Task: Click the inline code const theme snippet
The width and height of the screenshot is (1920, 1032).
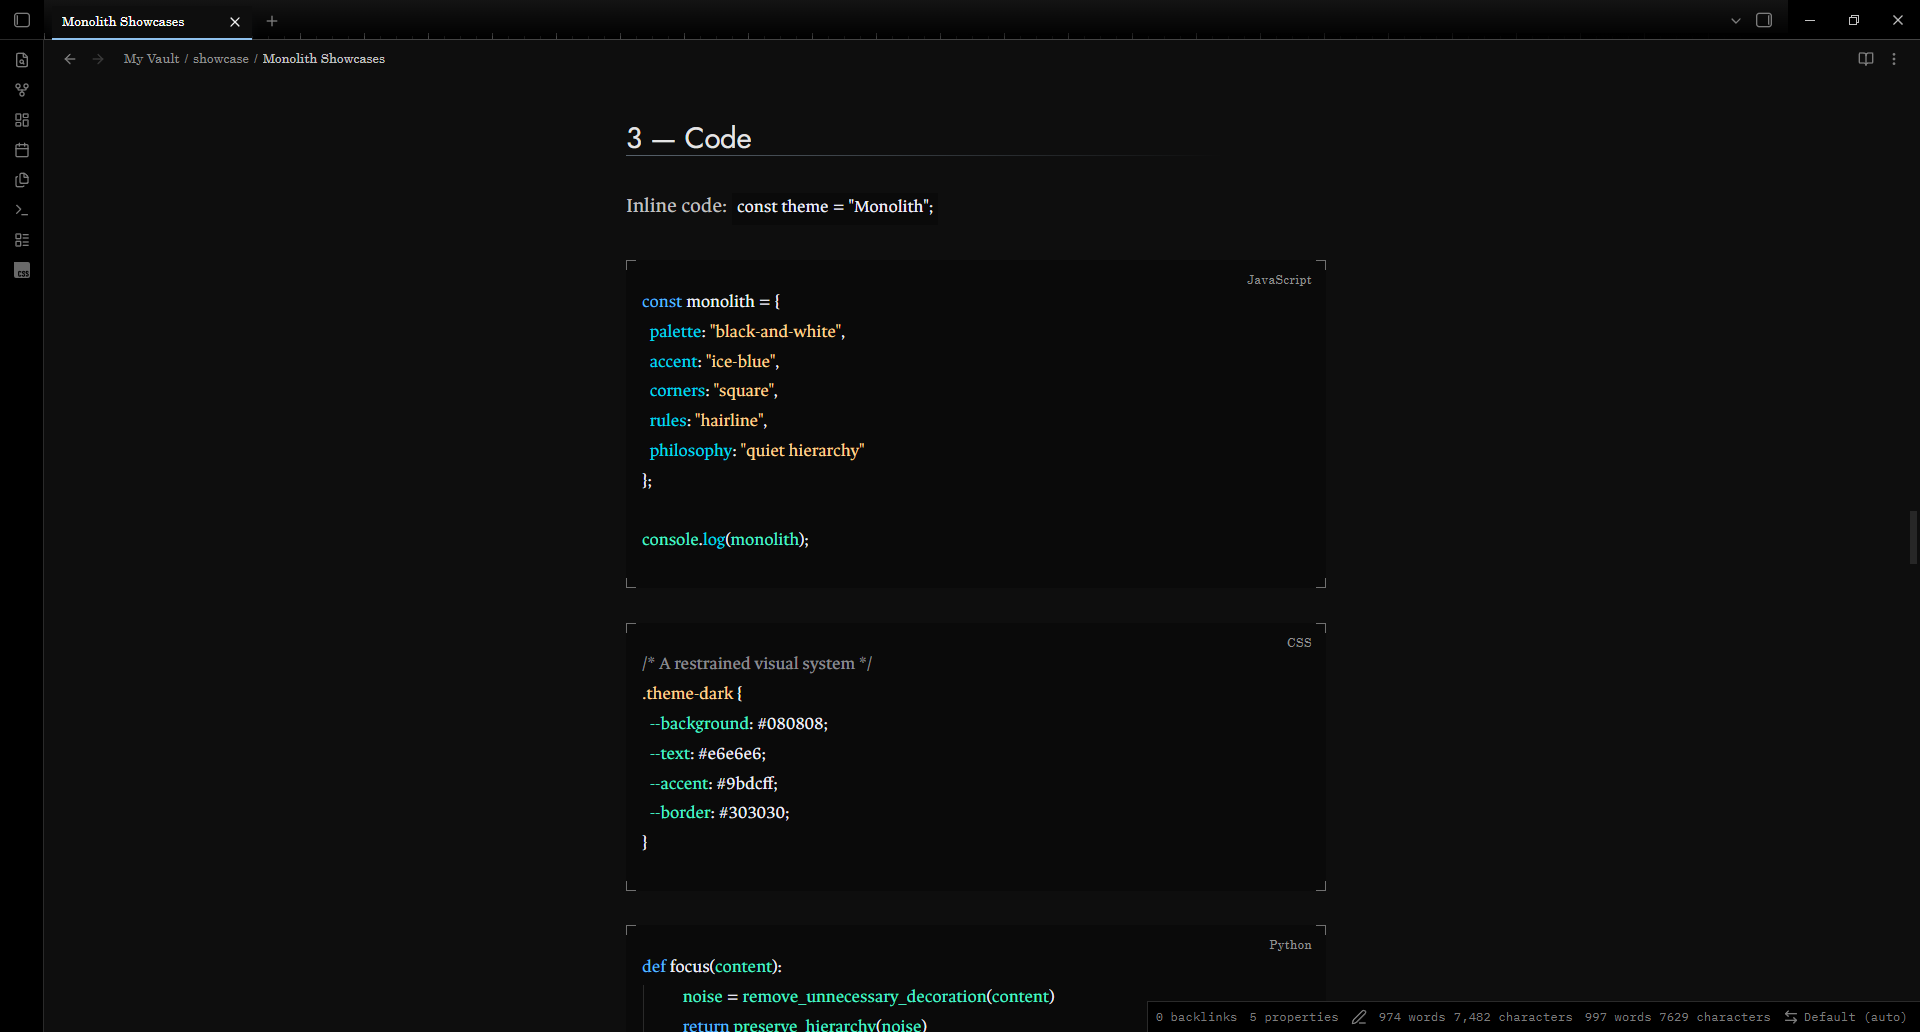Action: pyautogui.click(x=835, y=206)
